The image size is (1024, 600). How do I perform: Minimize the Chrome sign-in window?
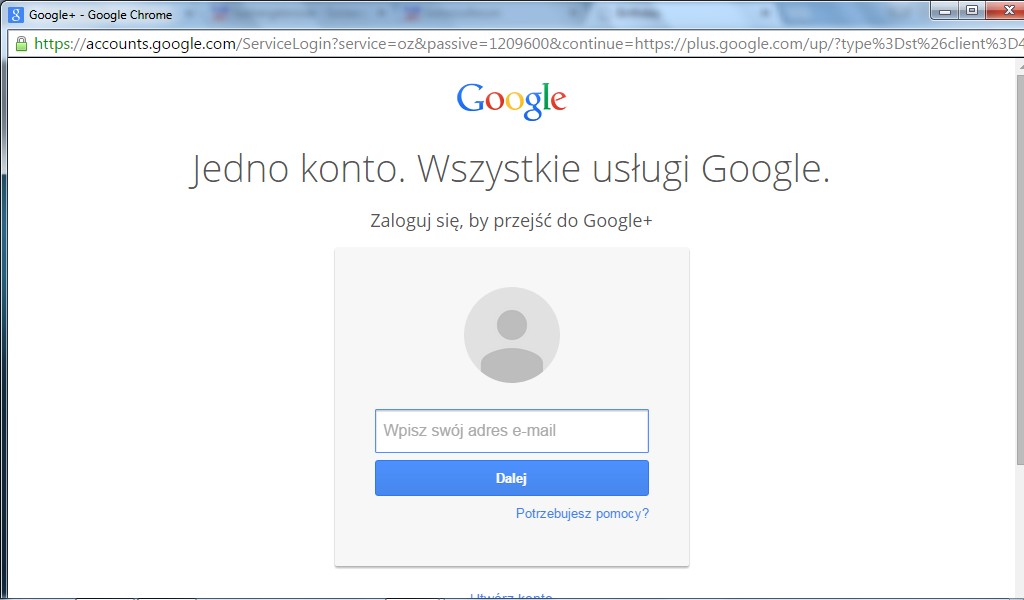tap(946, 10)
